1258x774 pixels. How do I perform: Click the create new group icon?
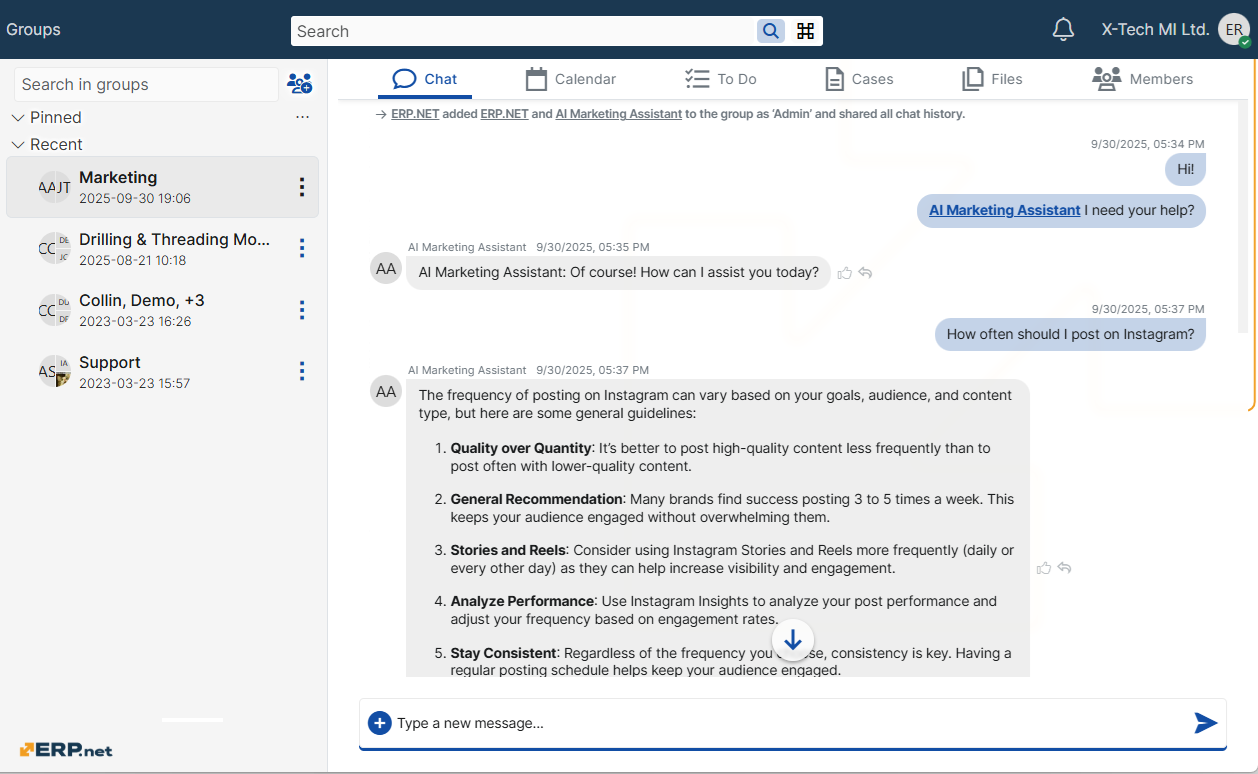299,84
